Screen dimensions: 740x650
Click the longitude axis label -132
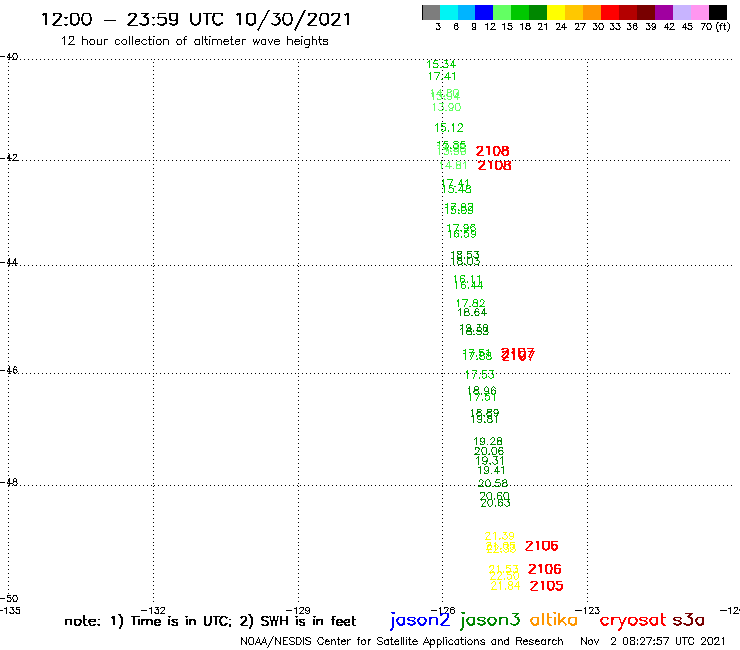pyautogui.click(x=153, y=610)
